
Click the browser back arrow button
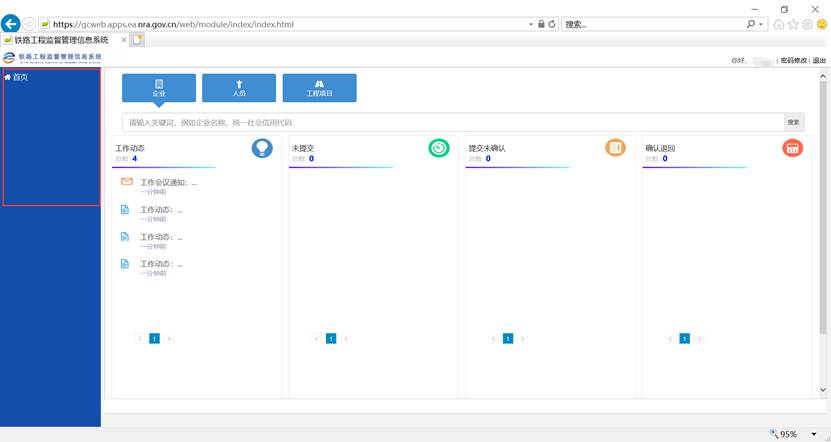(12, 23)
